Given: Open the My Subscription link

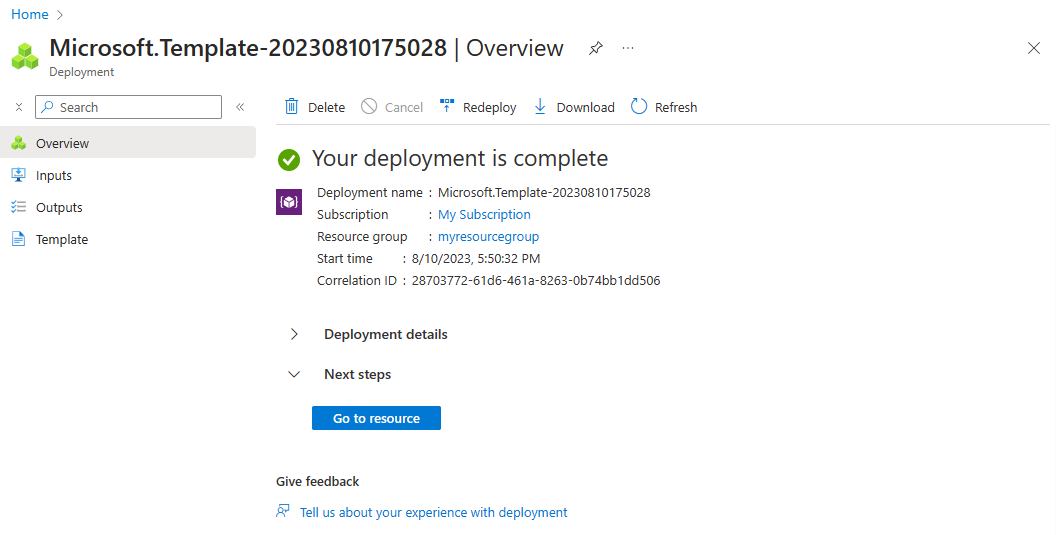Looking at the screenshot, I should (484, 214).
